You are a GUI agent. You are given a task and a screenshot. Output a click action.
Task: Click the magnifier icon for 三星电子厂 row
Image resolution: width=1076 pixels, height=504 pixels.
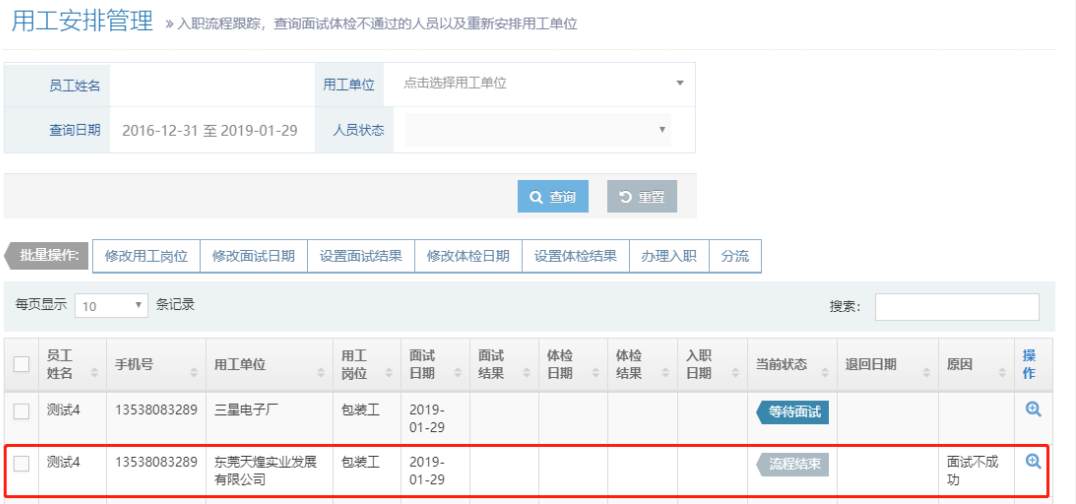point(1033,409)
